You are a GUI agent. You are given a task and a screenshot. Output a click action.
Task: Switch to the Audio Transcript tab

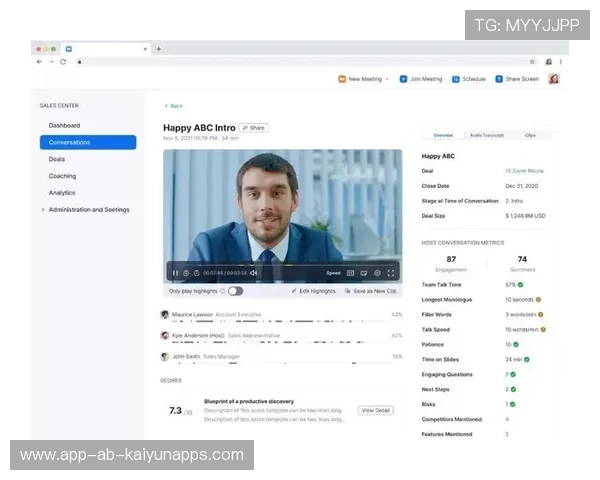487,135
